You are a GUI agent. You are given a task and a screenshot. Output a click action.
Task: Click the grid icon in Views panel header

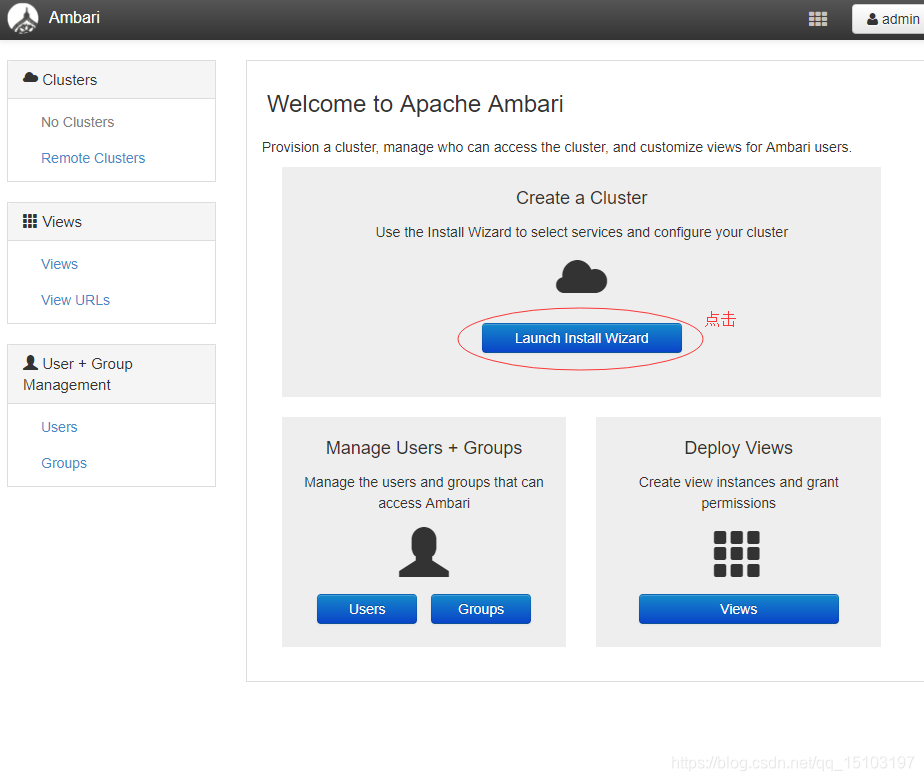30,221
